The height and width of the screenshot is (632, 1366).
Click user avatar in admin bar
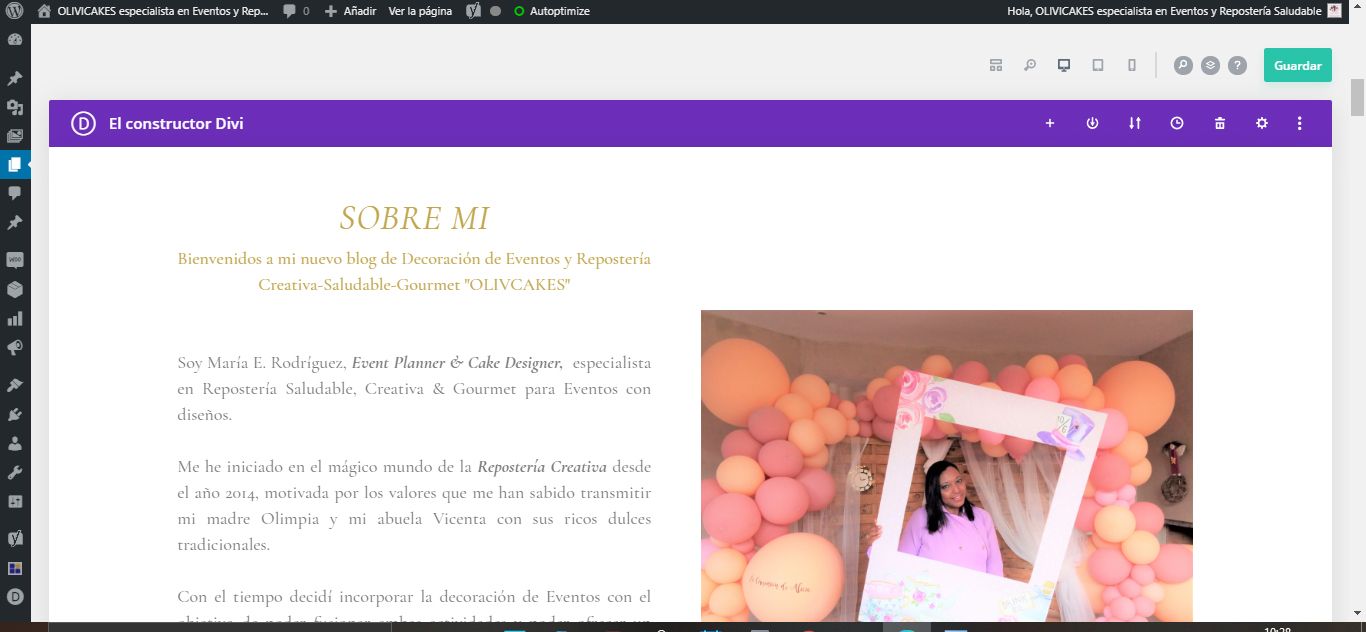point(1335,11)
